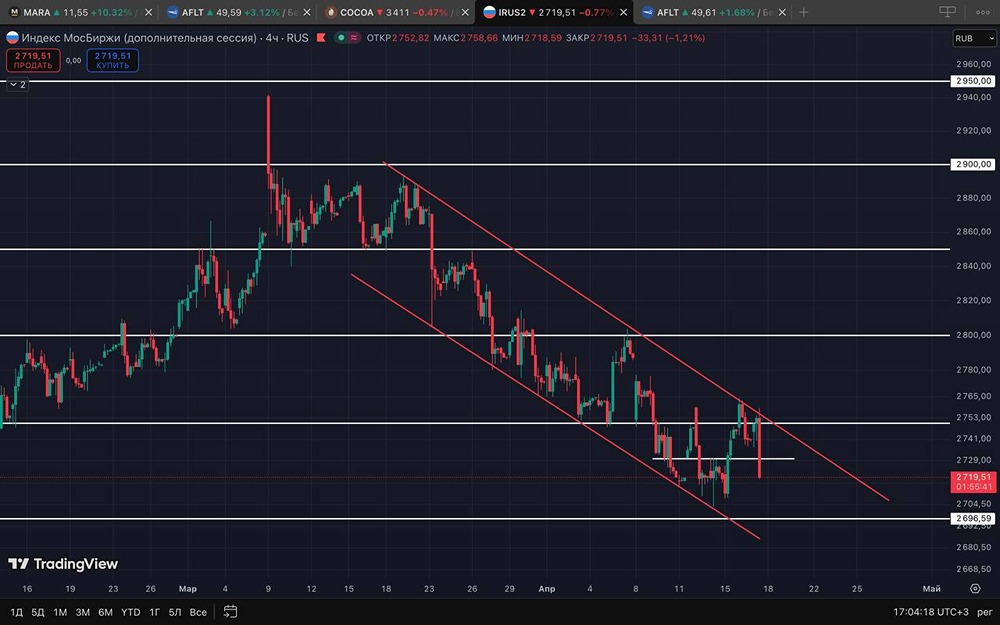Select the 1Д date range

pos(17,612)
